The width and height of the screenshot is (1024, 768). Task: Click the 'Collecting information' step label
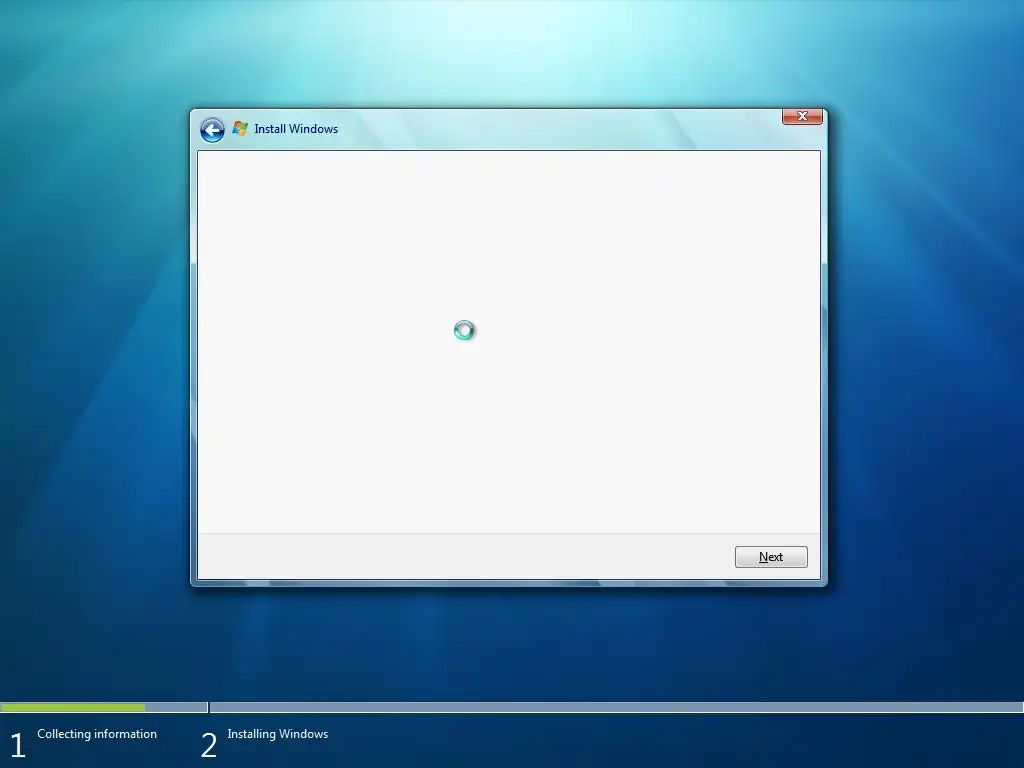[x=97, y=734]
